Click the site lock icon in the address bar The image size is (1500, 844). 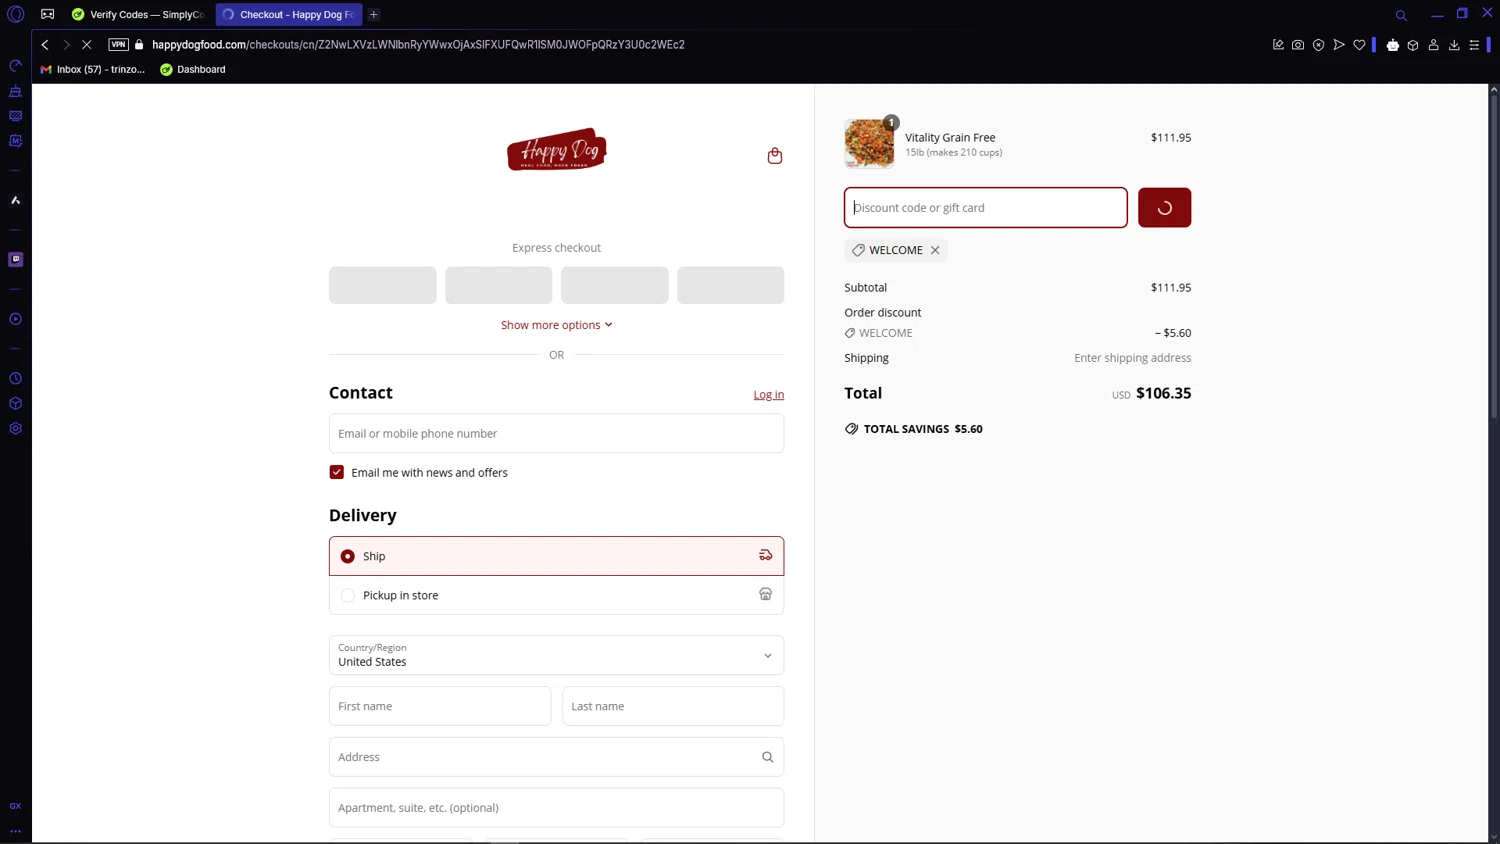pyautogui.click(x=139, y=45)
